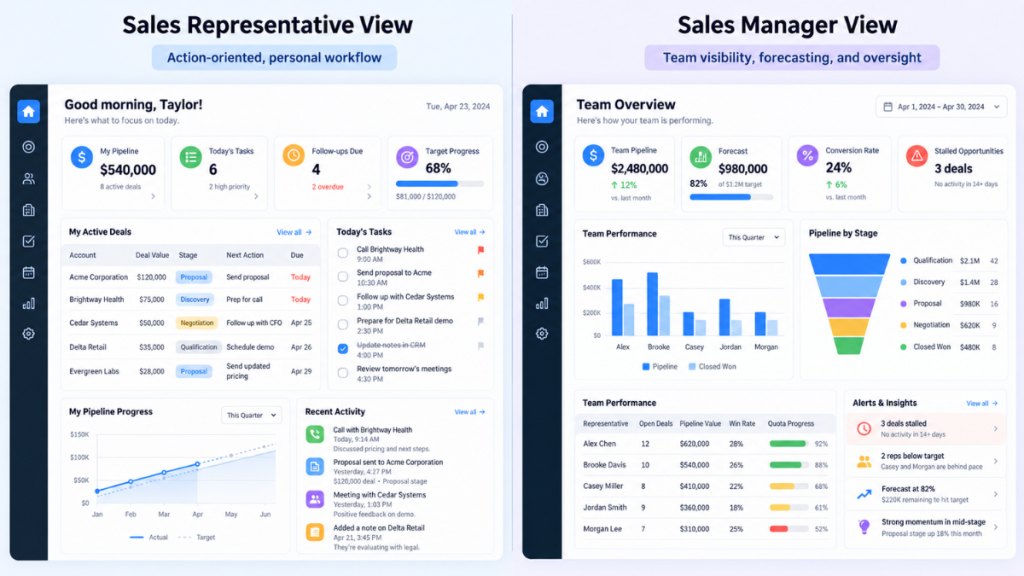Screen dimensions: 1024x576
Task: Open the Home icon in Sales Representative sidebar
Action: (29, 112)
